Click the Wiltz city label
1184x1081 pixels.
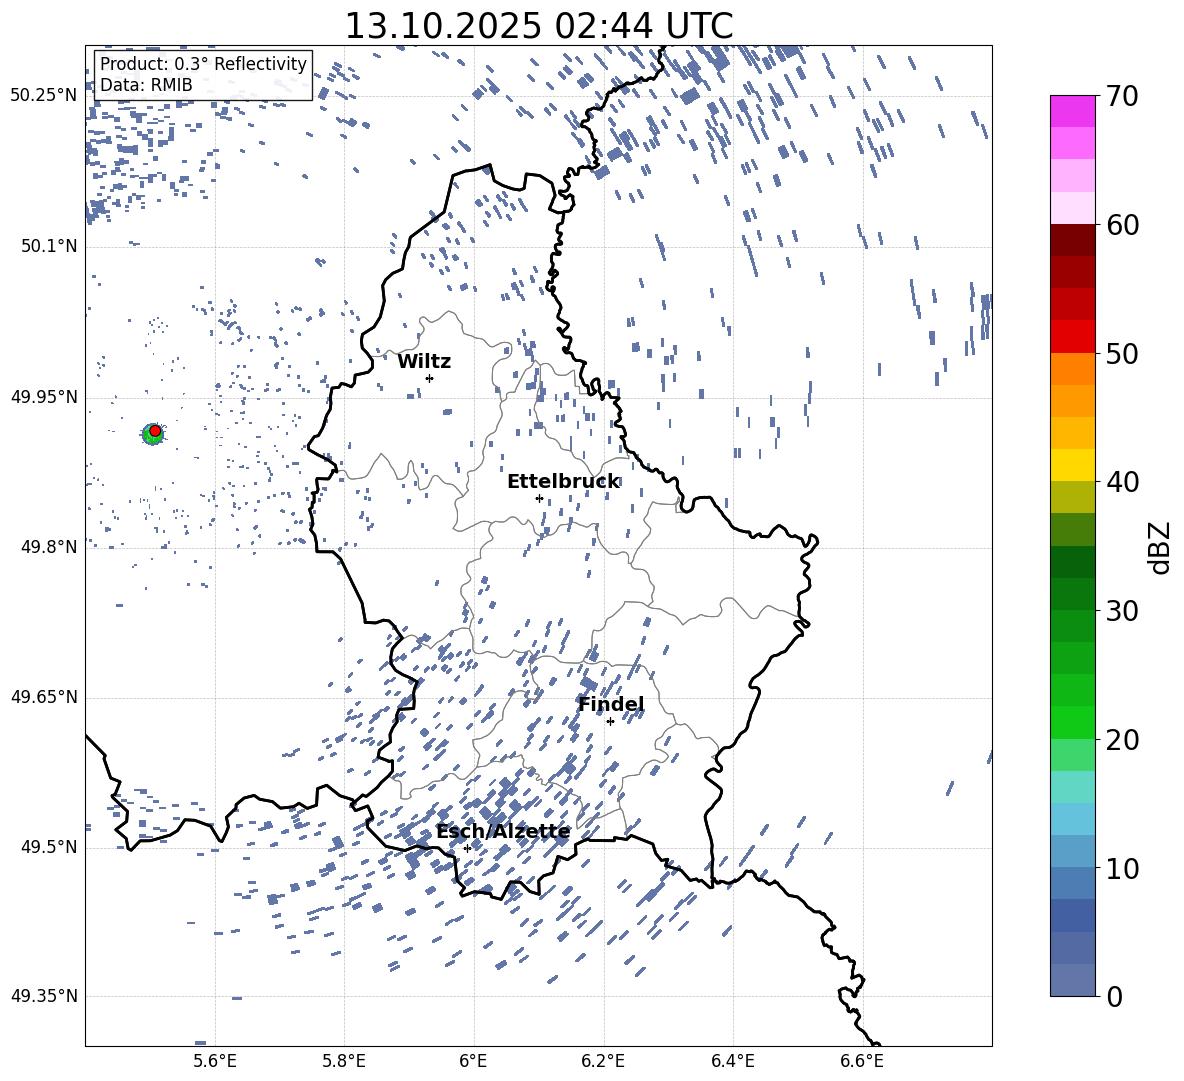(x=424, y=362)
